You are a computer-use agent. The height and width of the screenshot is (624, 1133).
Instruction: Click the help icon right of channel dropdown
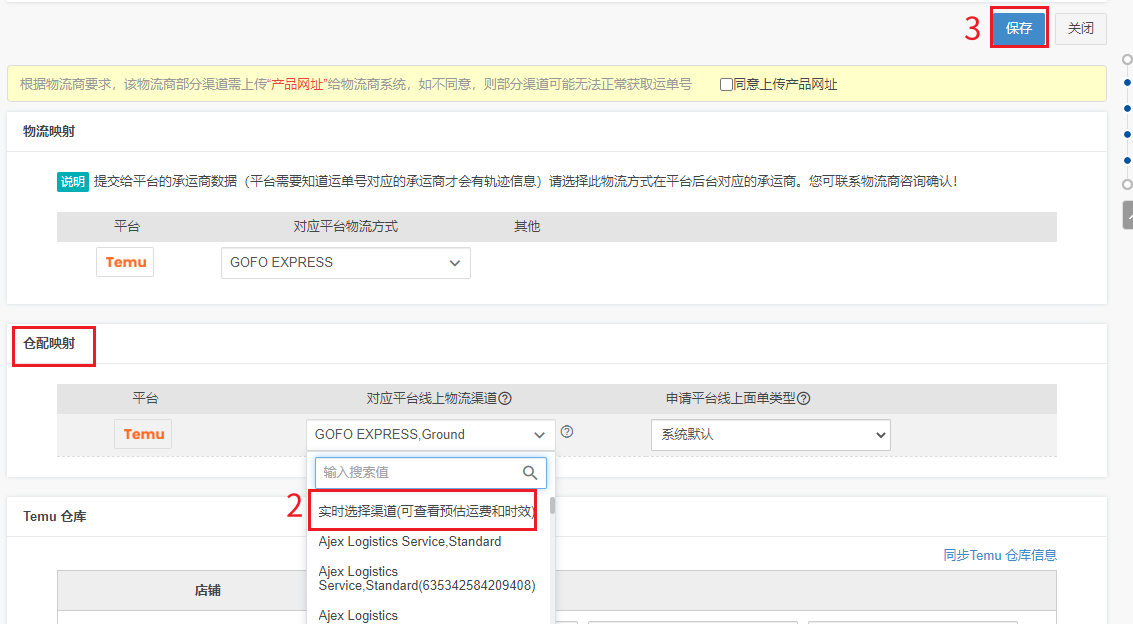[x=567, y=432]
